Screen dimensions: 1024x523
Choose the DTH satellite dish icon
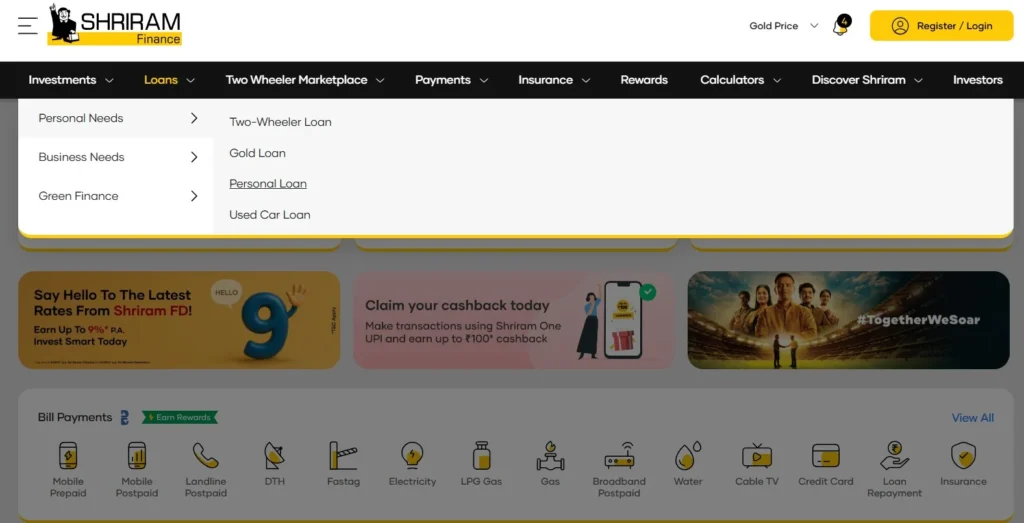pos(274,456)
